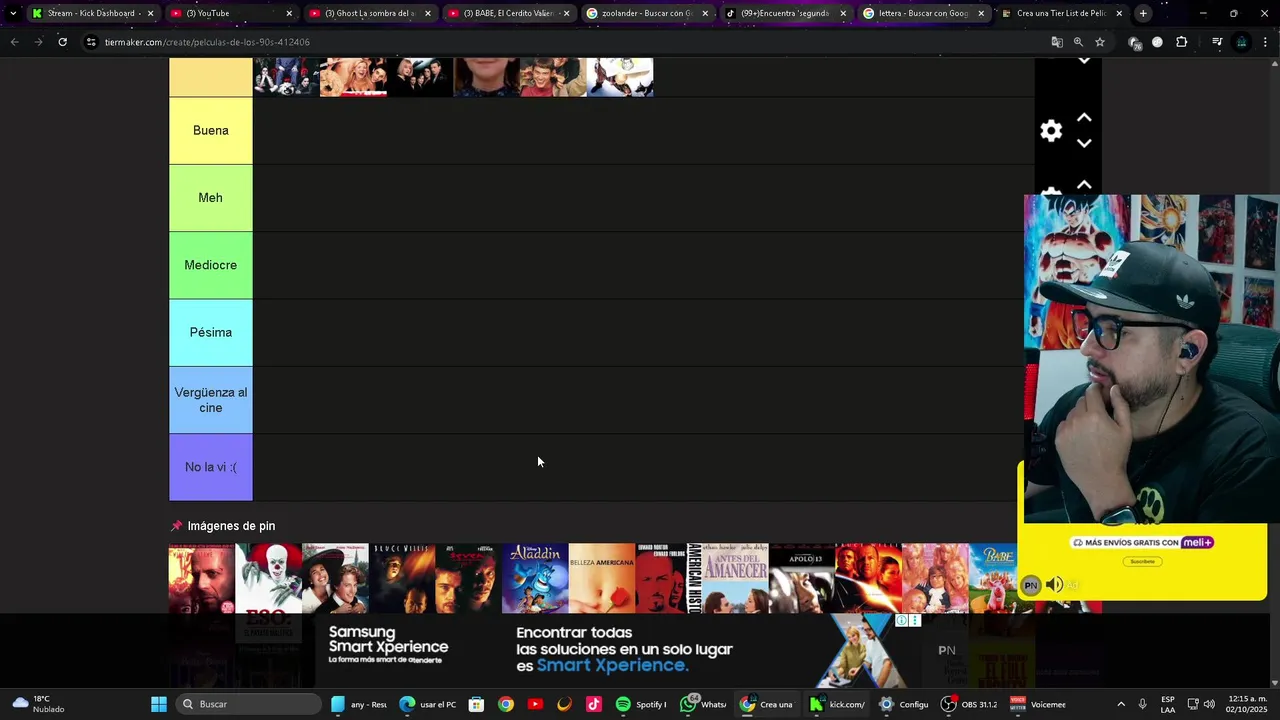This screenshot has width=1280, height=720.
Task: Move the Buena tier row down
Action: [1084, 143]
